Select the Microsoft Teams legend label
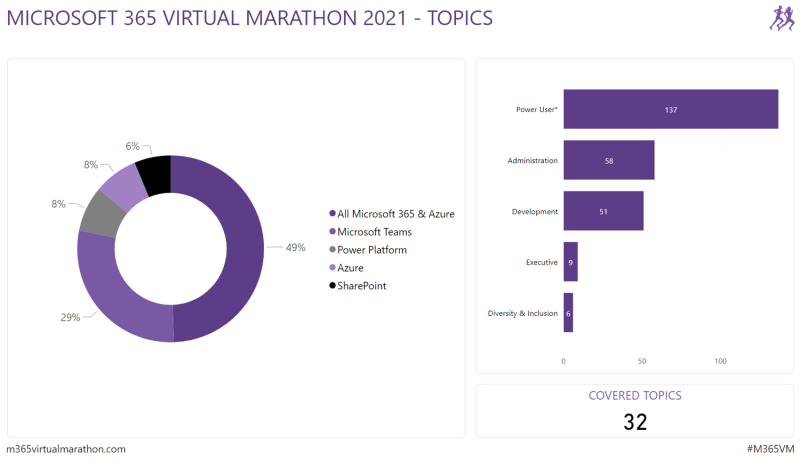The width and height of the screenshot is (800, 462). click(374, 232)
